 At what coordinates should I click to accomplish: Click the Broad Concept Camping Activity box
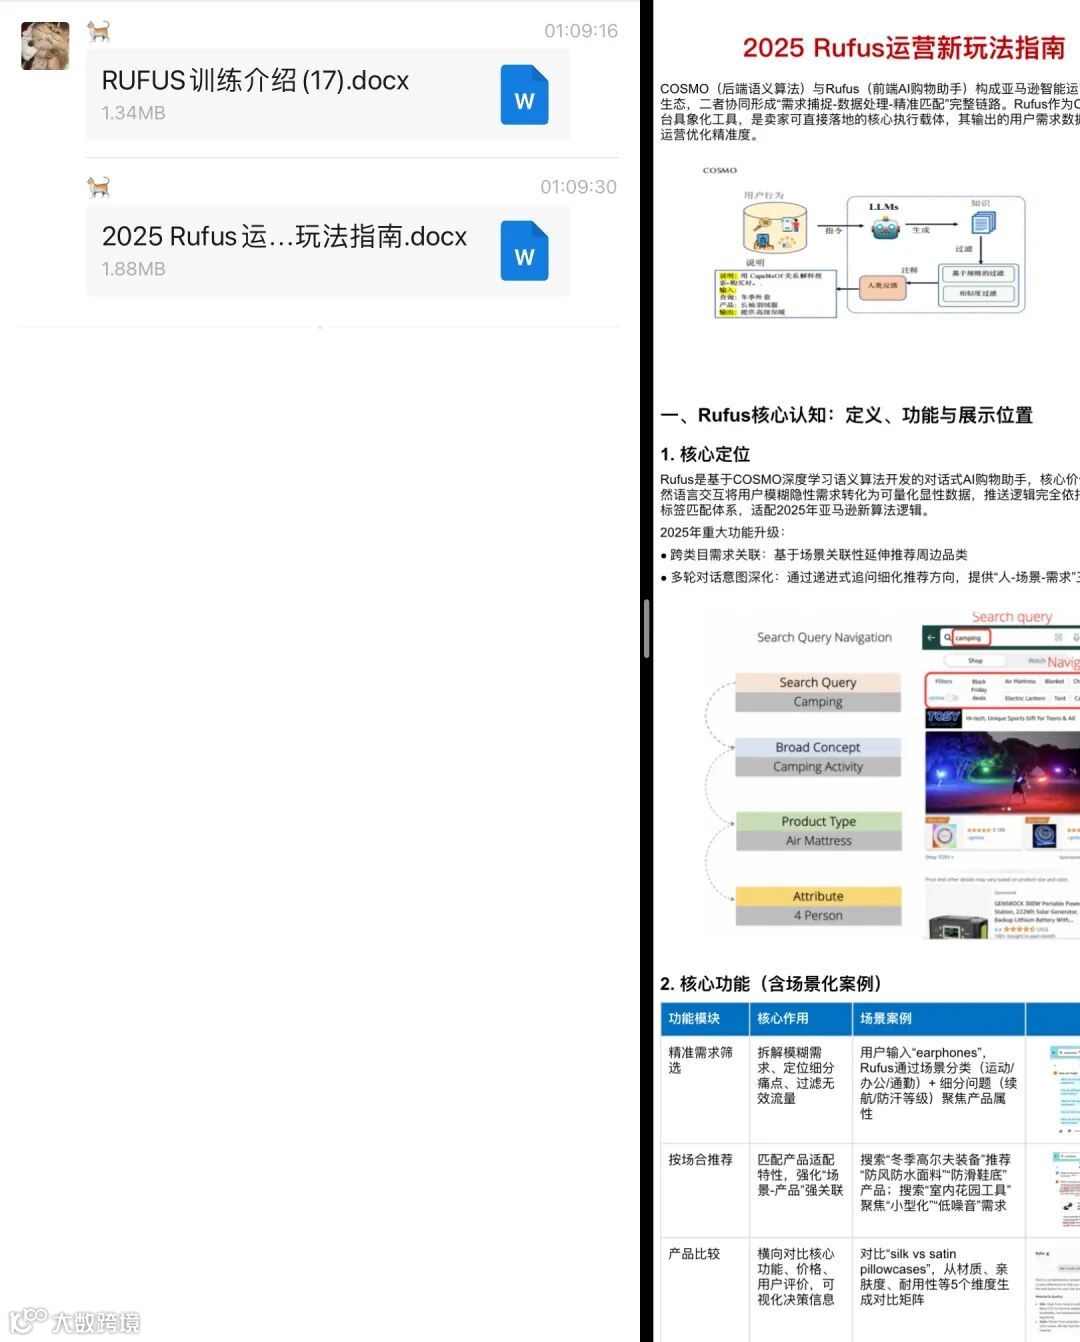pos(818,757)
